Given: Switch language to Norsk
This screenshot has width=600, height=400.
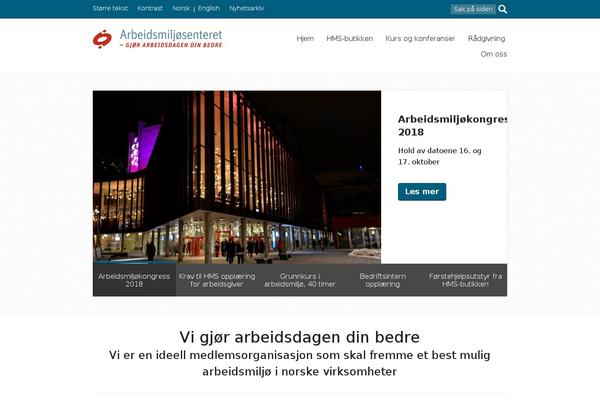Looking at the screenshot, I should 181,8.
